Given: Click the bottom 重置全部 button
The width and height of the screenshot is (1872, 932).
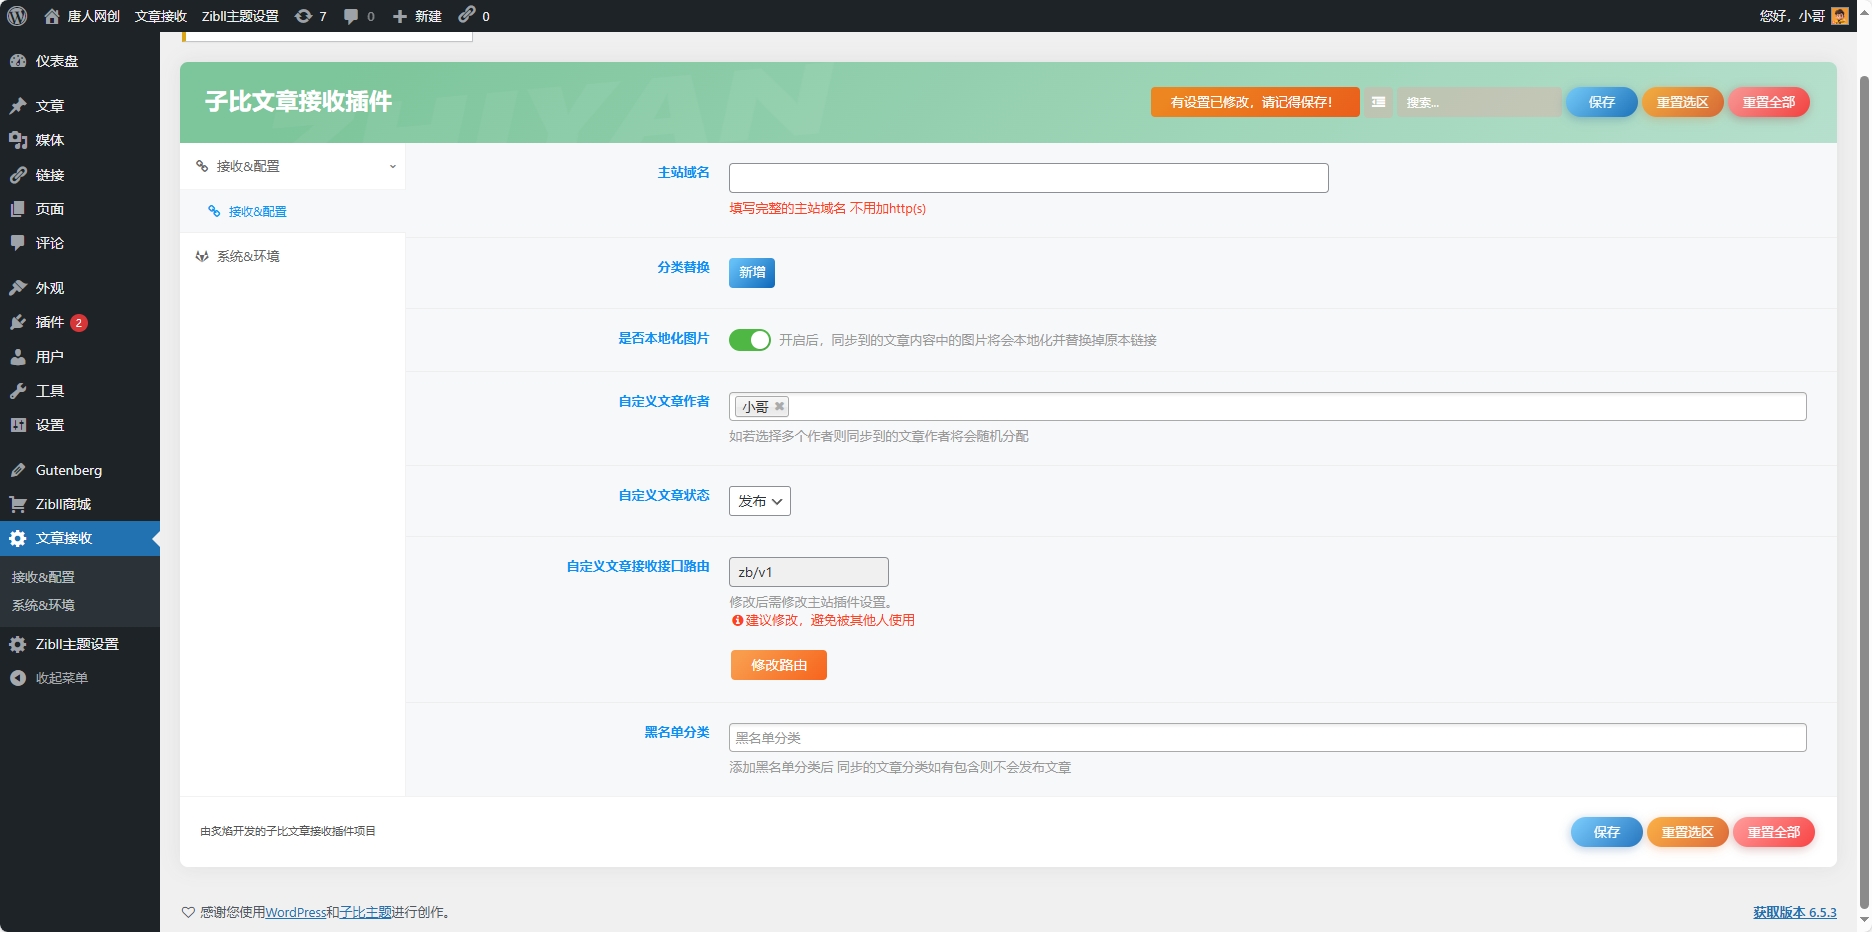Looking at the screenshot, I should 1773,832.
